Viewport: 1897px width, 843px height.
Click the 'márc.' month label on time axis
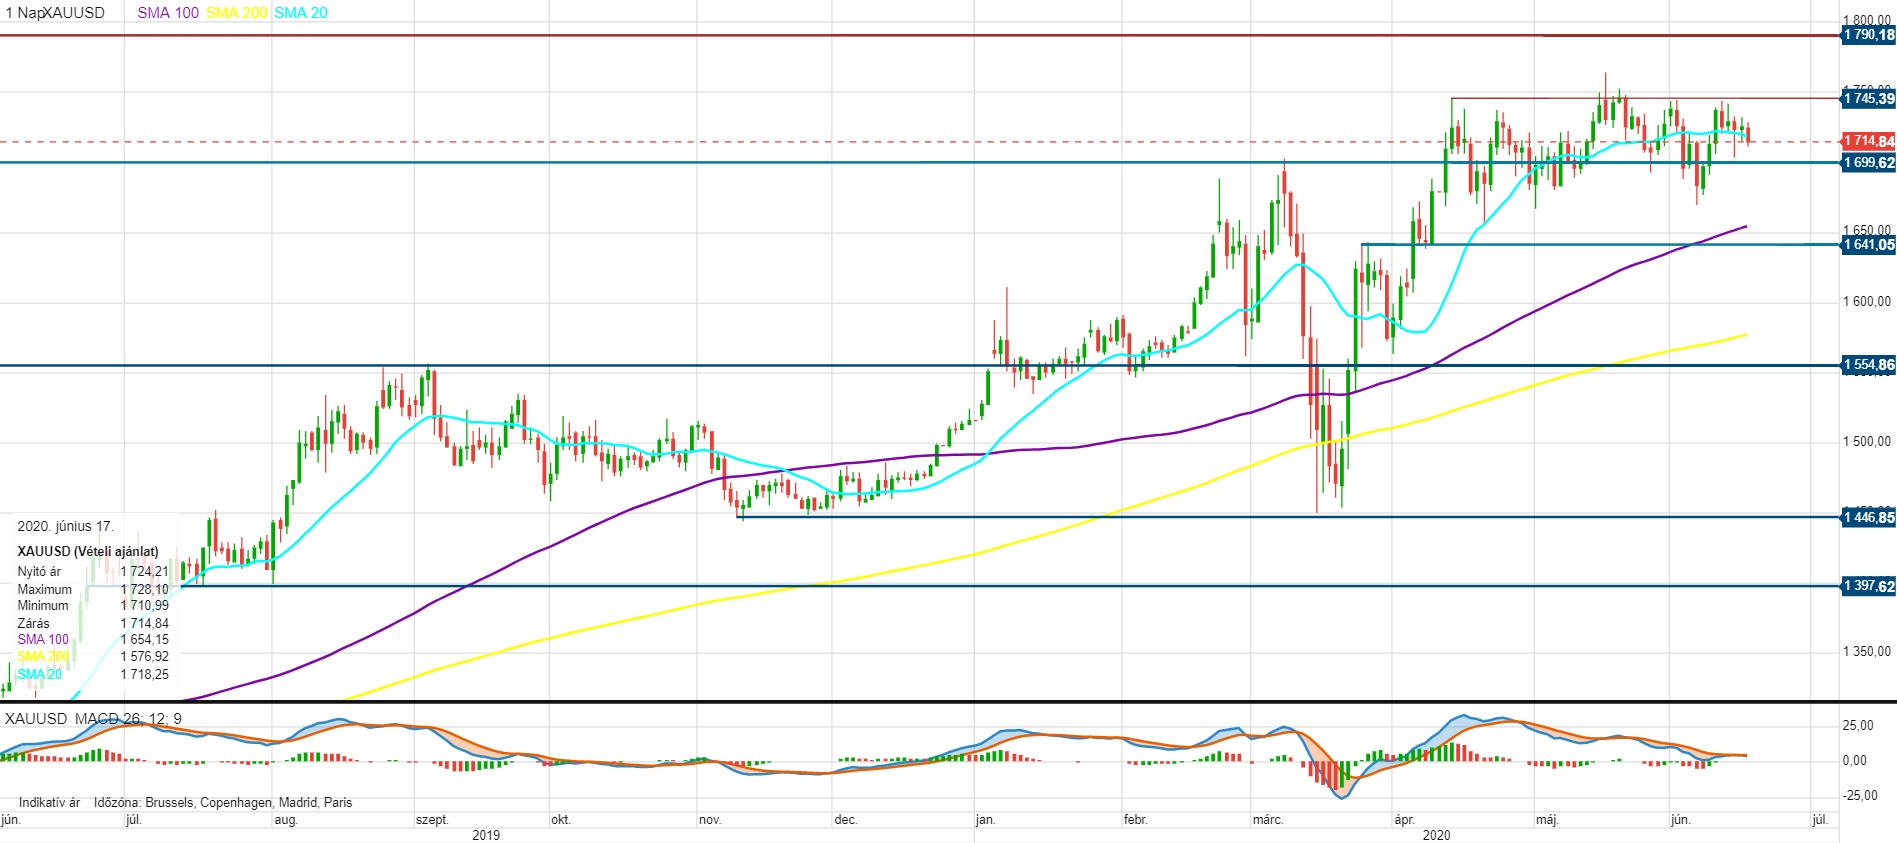coord(1267,820)
